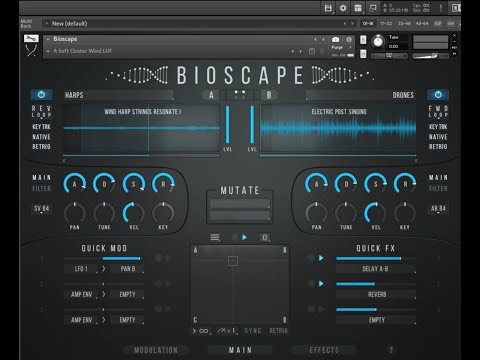This screenshot has height=360, width=480.
Task: Click the output volume slider
Action: click(x=430, y=56)
